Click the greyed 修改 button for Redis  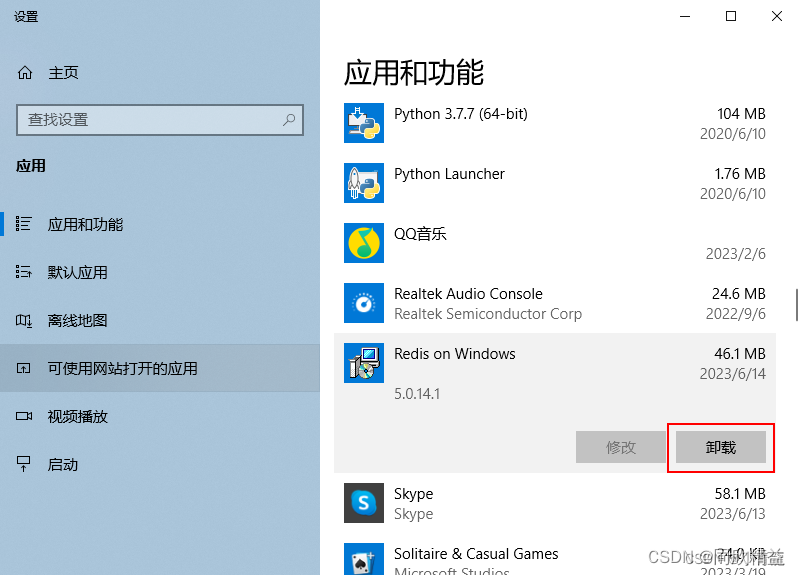tap(621, 447)
